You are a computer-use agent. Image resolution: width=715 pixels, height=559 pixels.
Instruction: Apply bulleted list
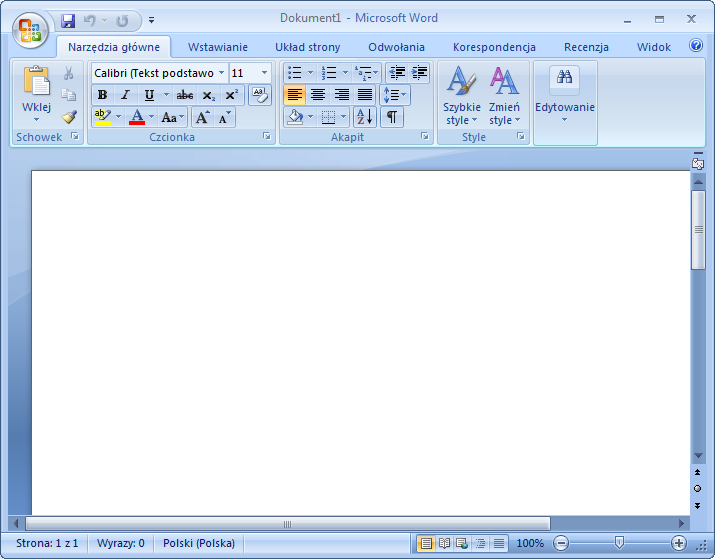click(x=295, y=73)
